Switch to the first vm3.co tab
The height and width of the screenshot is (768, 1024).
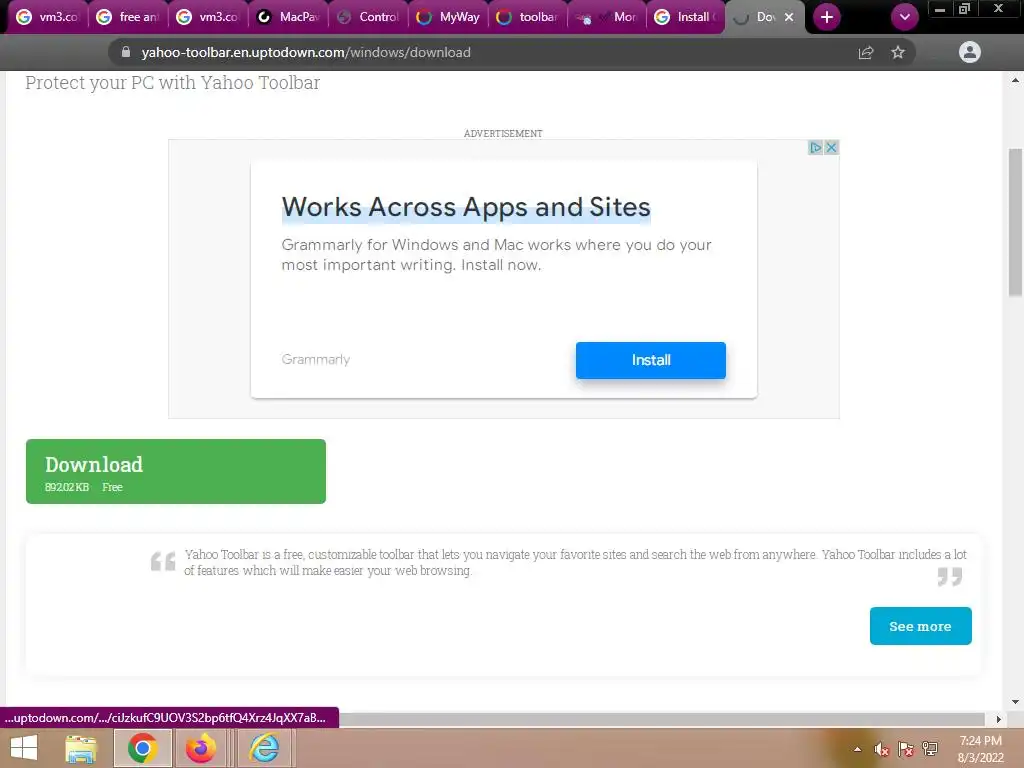[47, 17]
